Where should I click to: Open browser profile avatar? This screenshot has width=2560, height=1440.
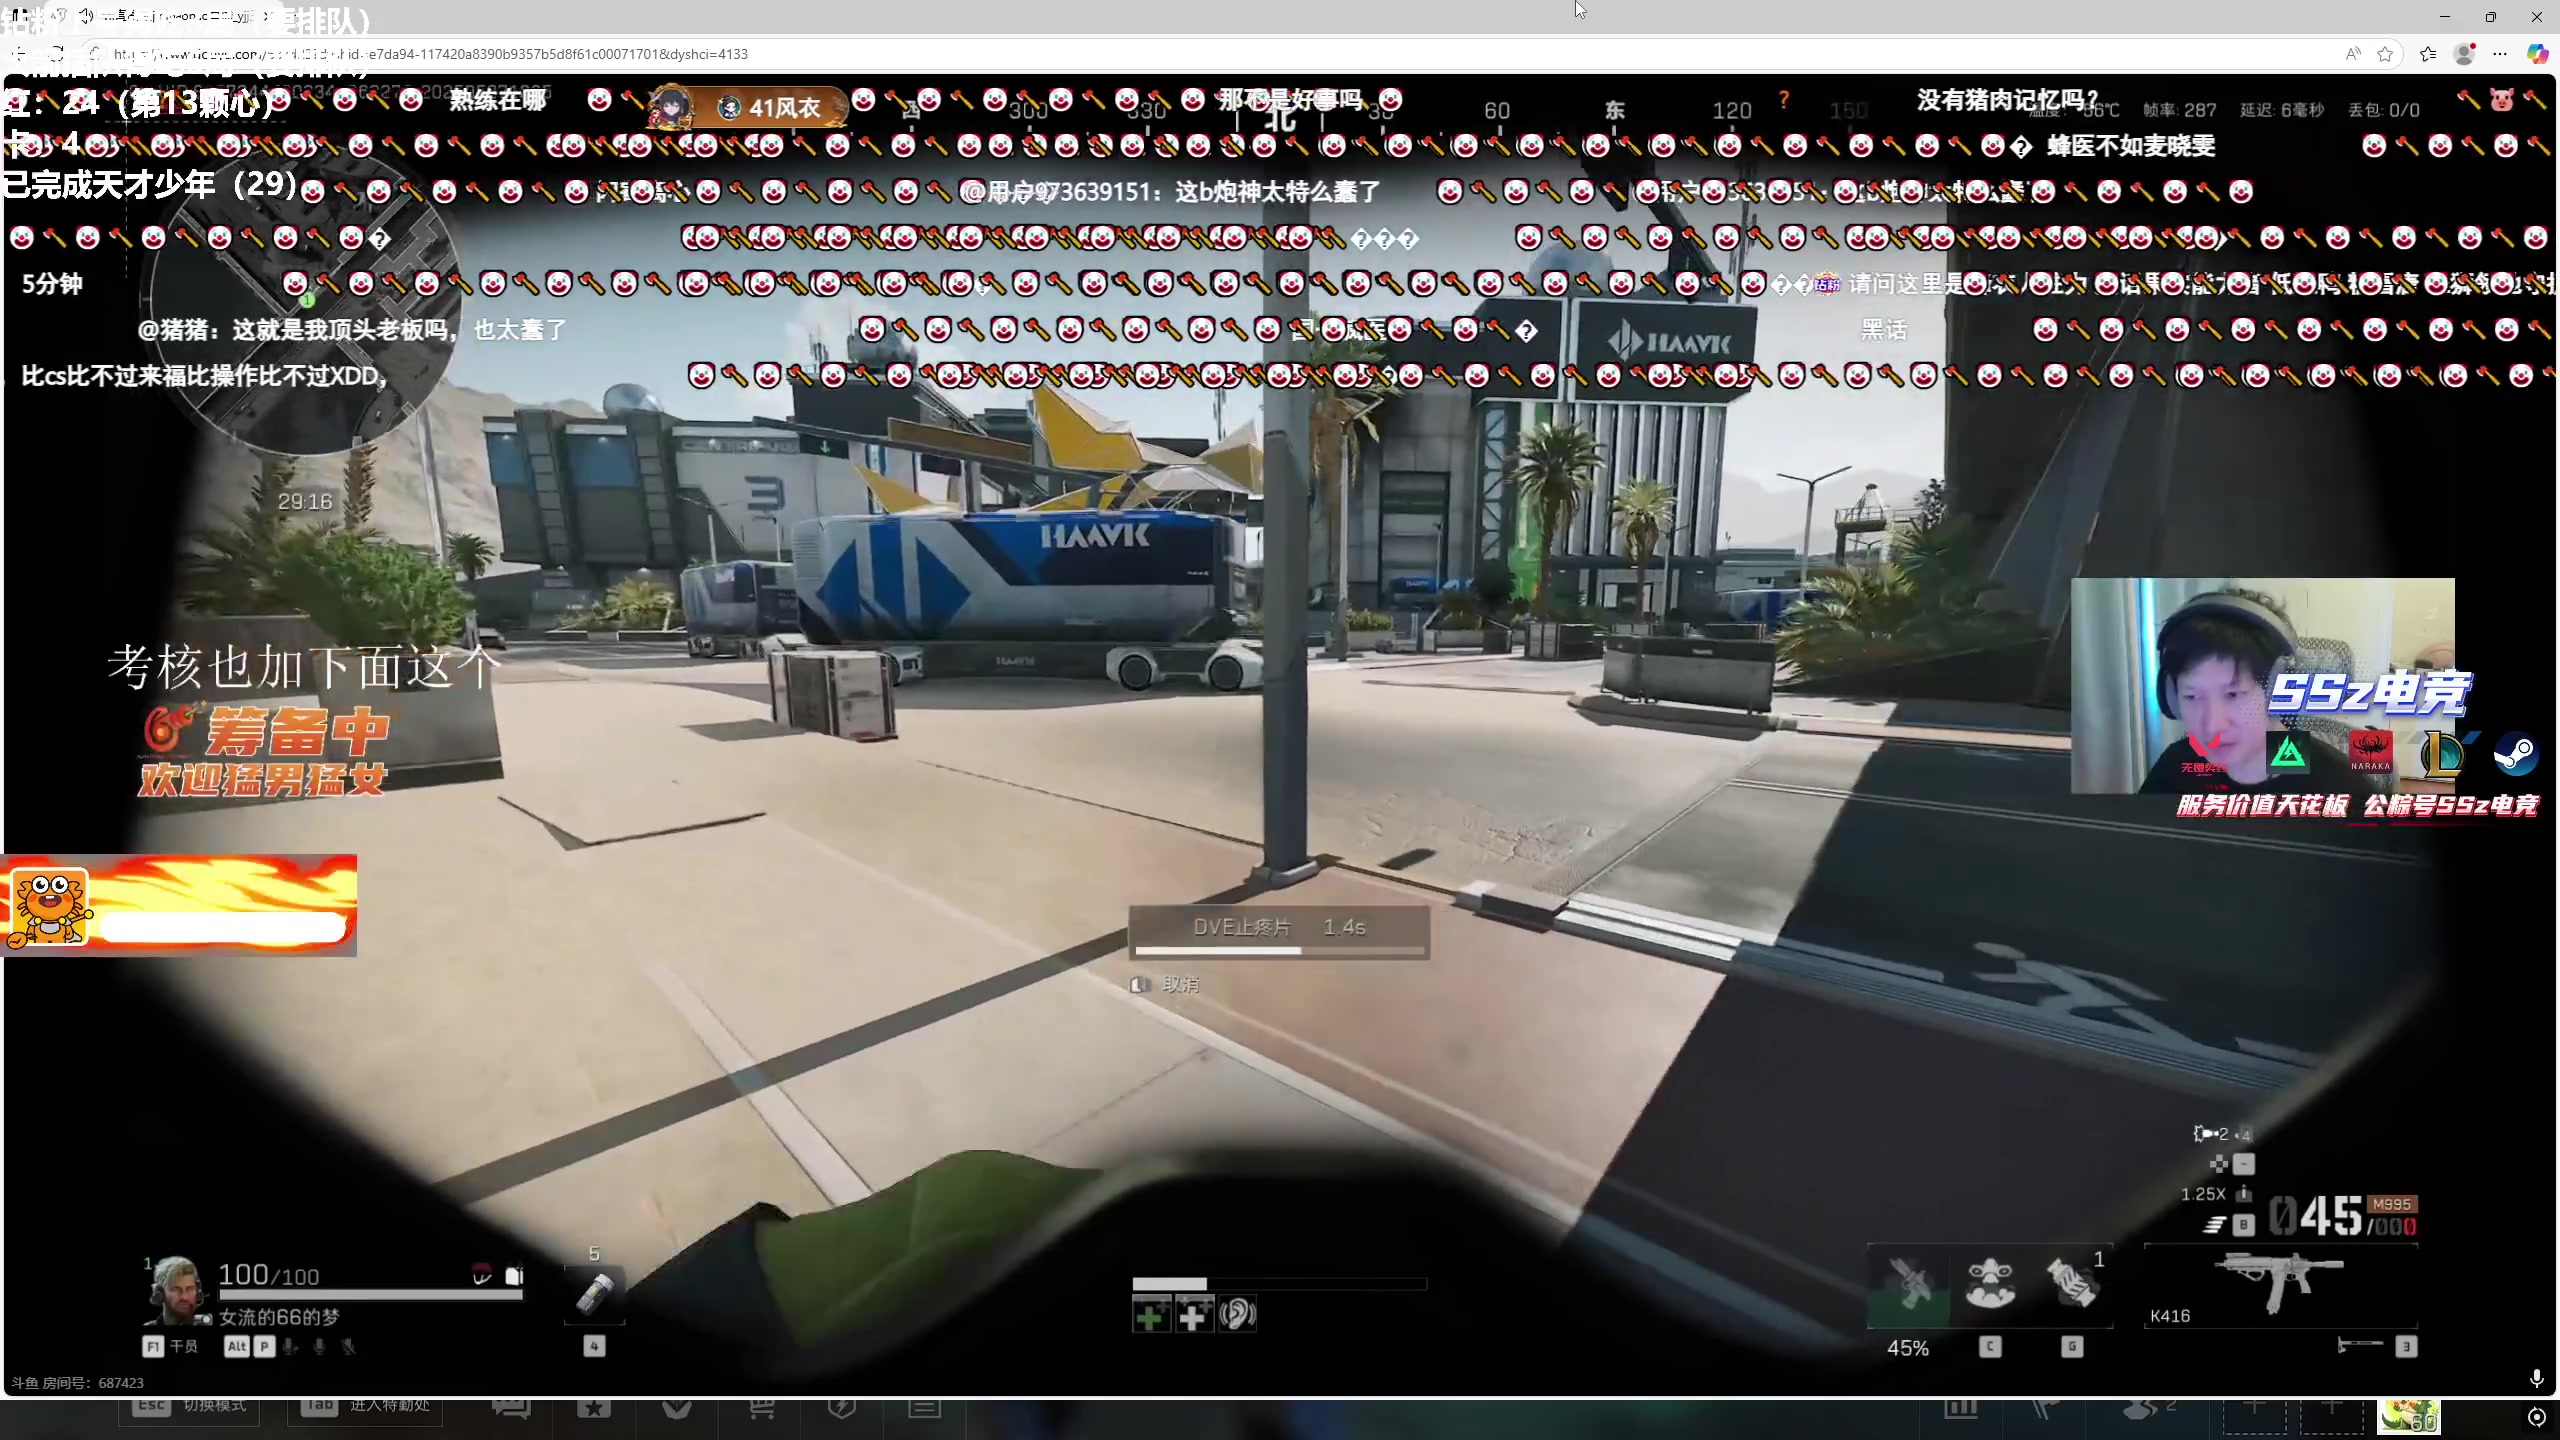pyautogui.click(x=2465, y=54)
